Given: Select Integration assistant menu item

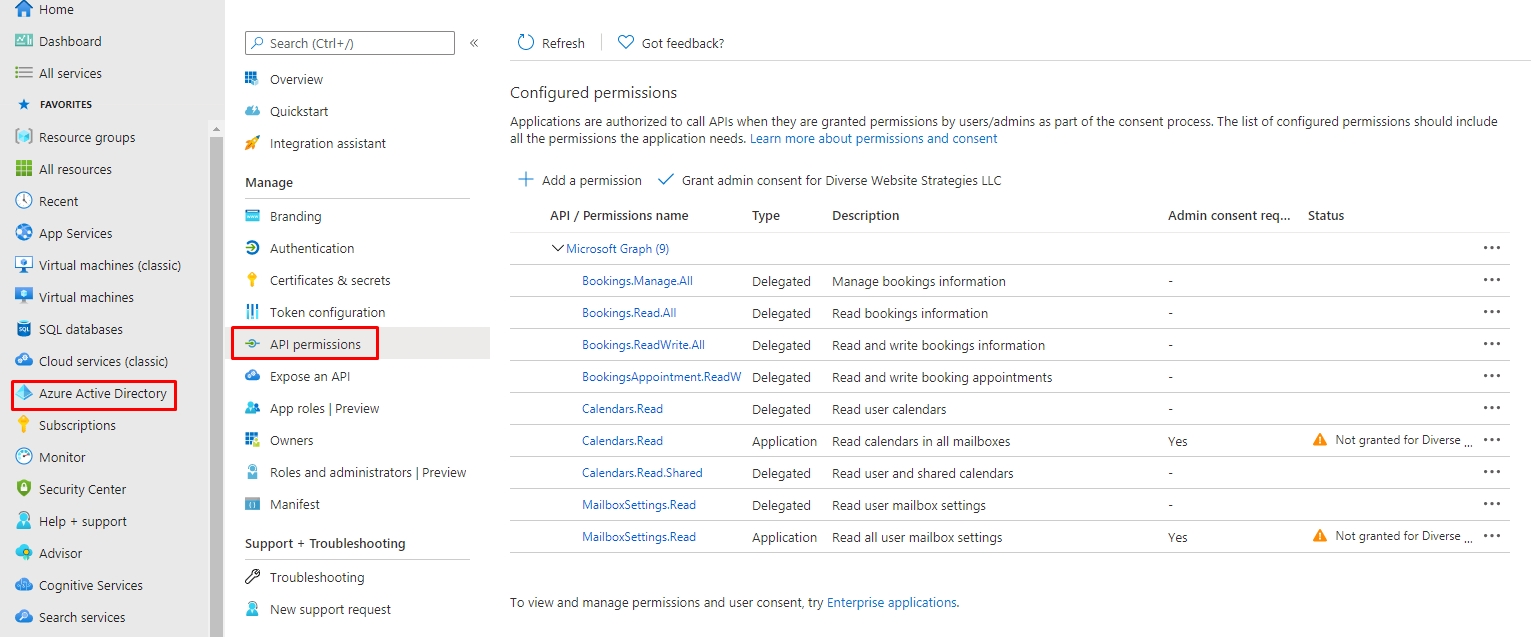Looking at the screenshot, I should tap(327, 143).
